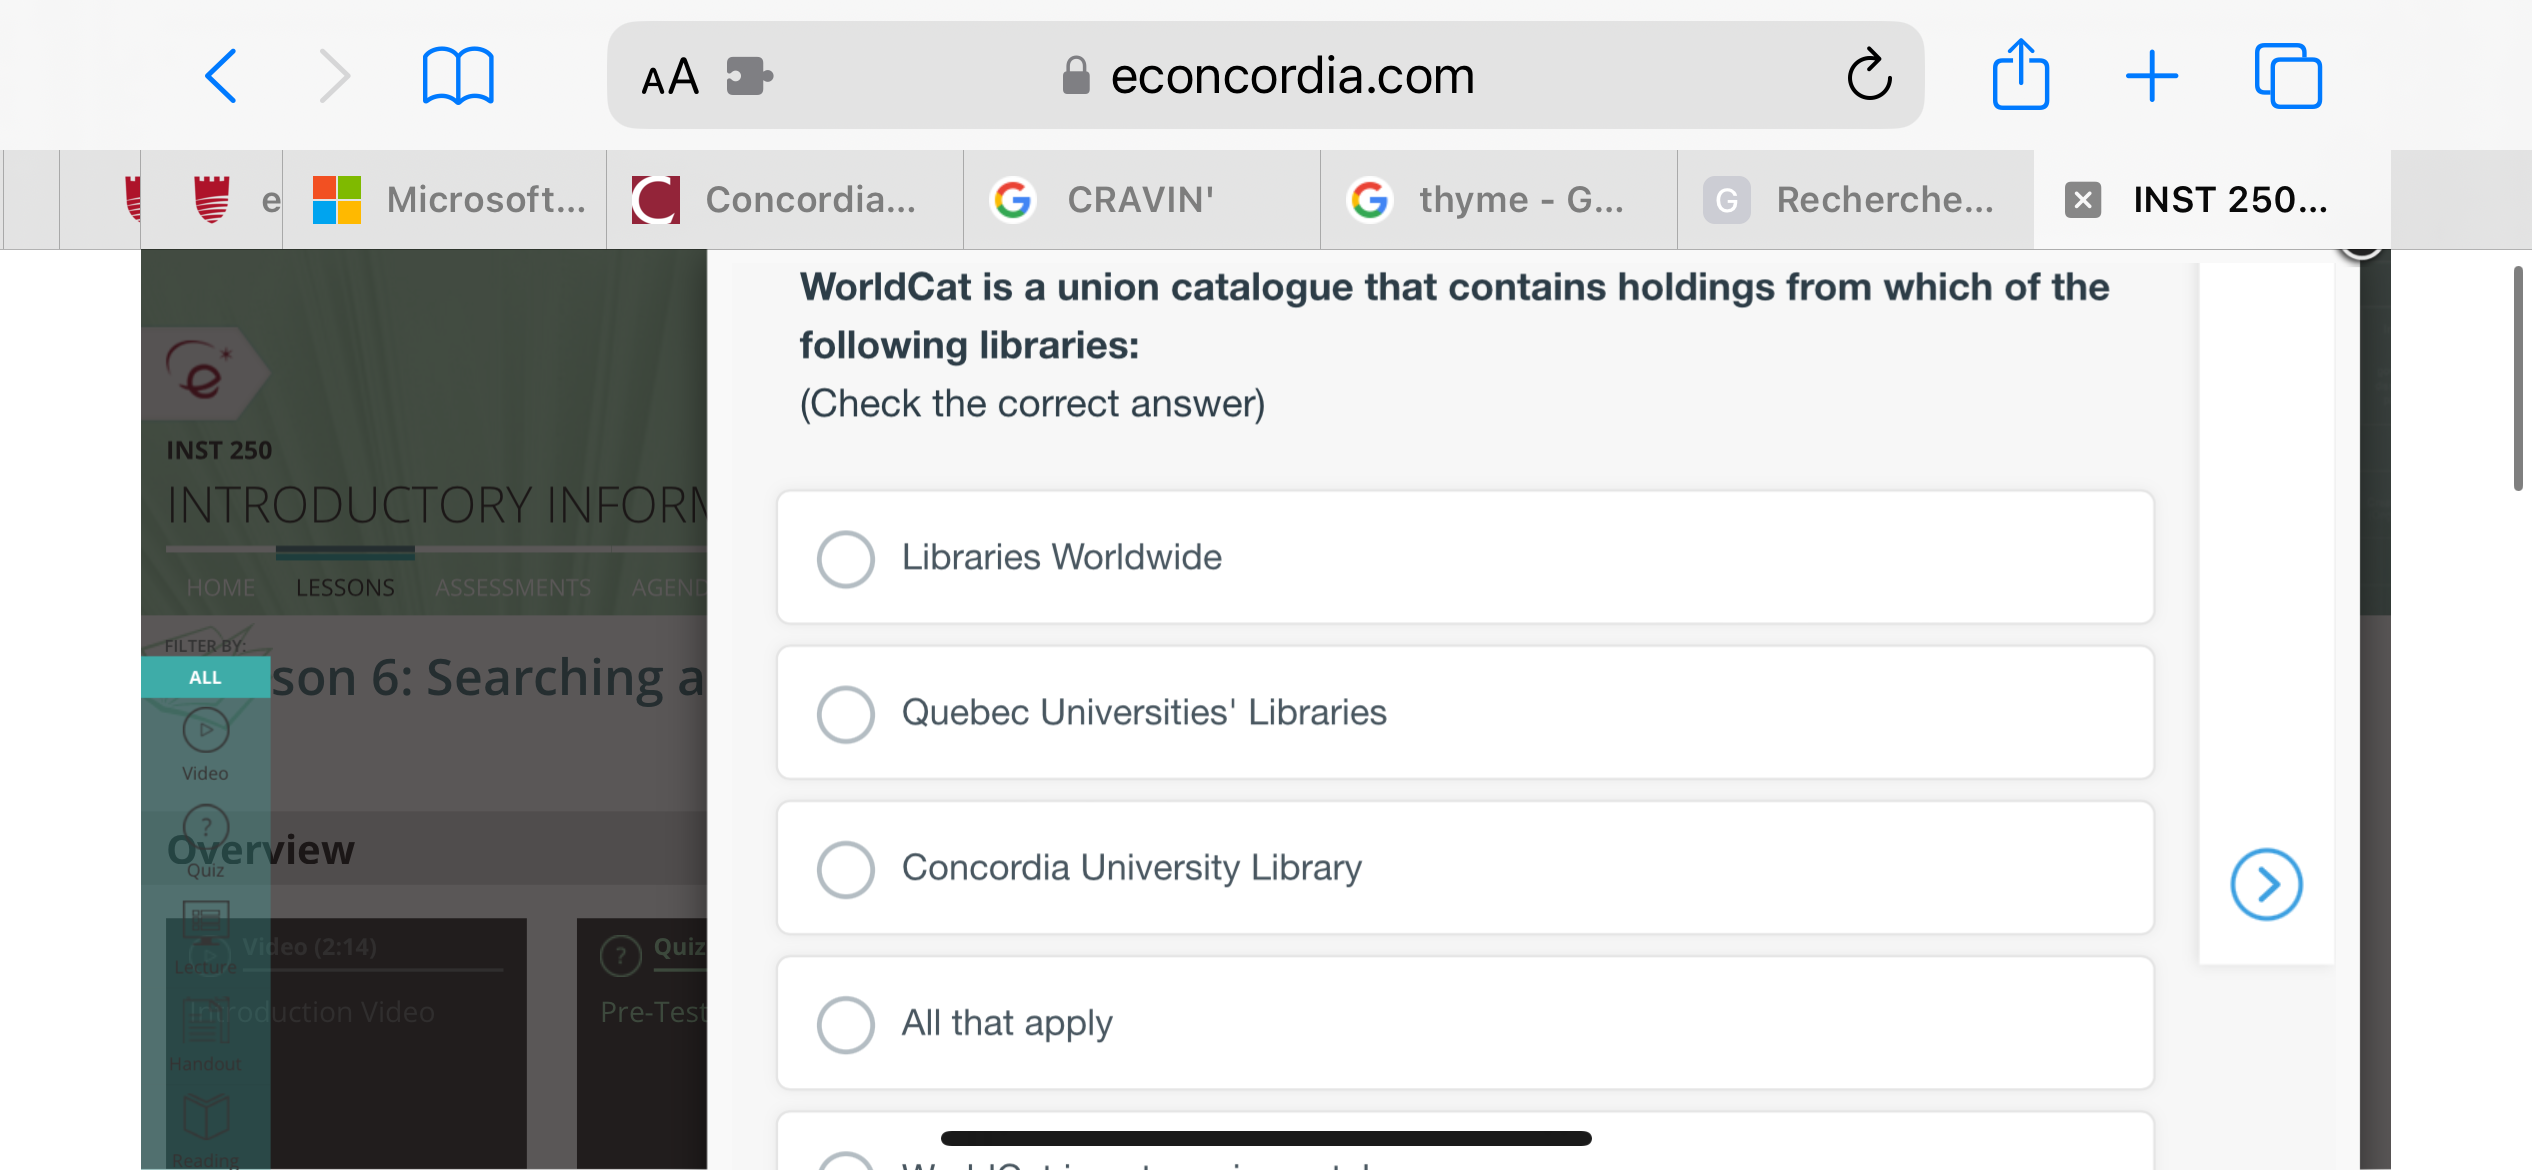
Task: Go to next question with arrow circle
Action: pyautogui.click(x=2266, y=884)
